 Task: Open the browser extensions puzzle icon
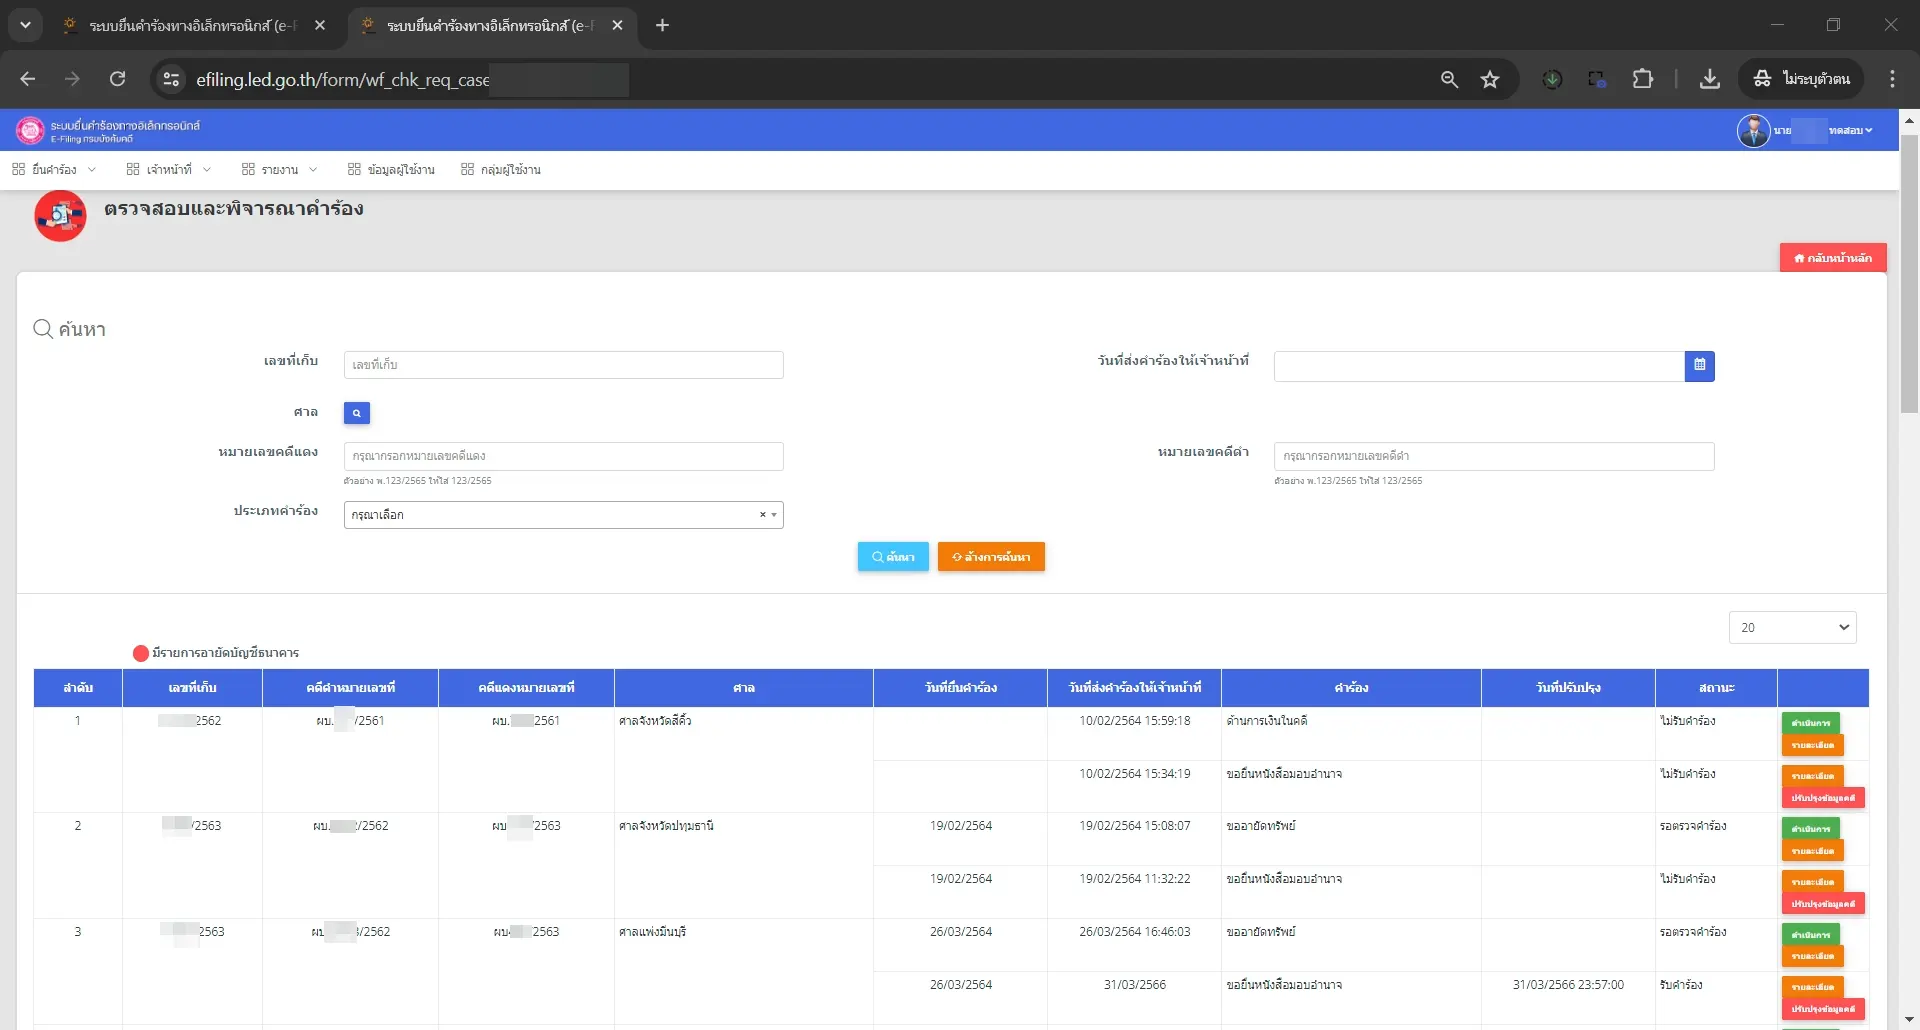[1643, 79]
